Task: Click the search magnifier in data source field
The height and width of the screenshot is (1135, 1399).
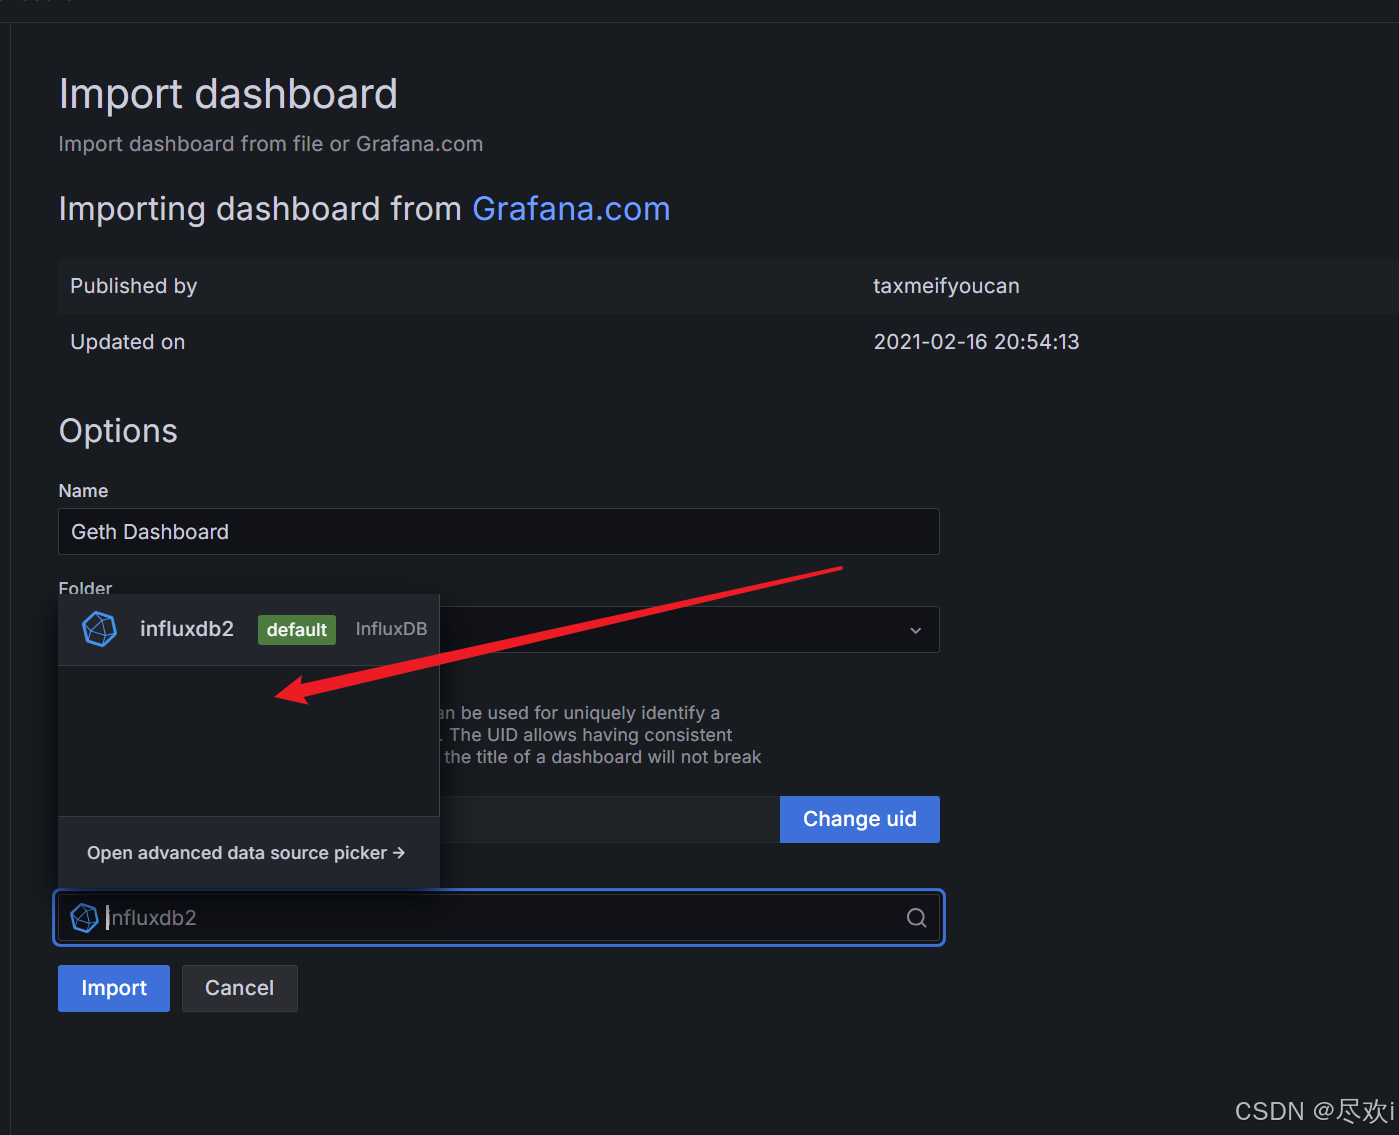Action: pyautogui.click(x=916, y=918)
